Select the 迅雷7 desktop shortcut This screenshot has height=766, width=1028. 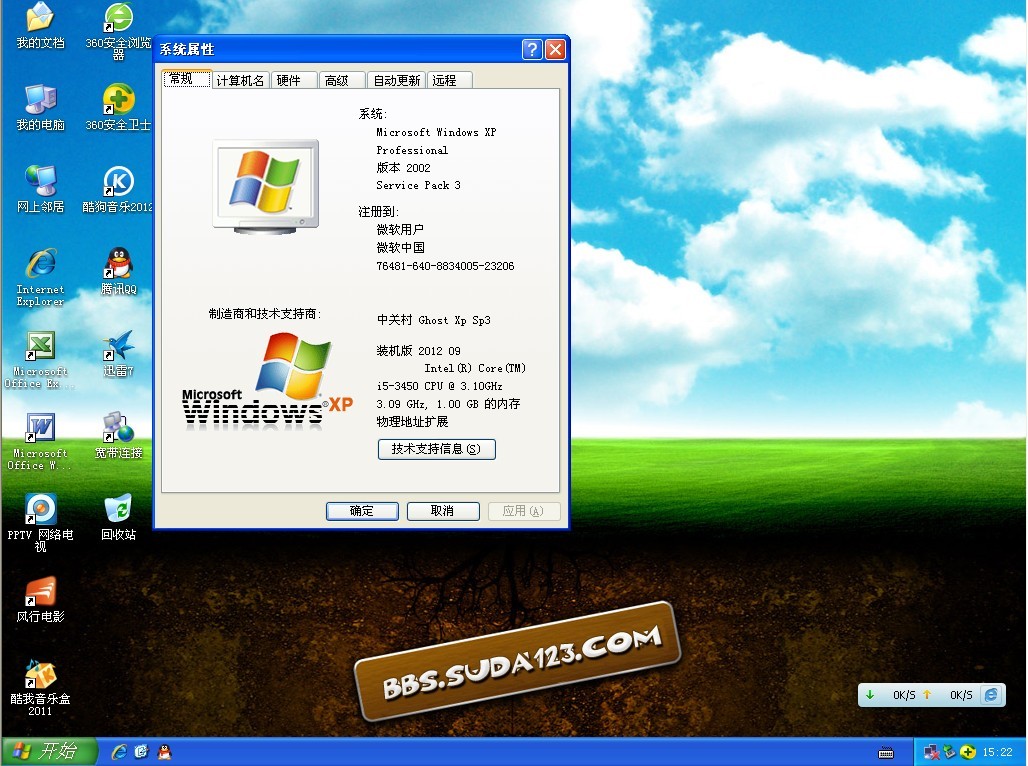pos(118,353)
